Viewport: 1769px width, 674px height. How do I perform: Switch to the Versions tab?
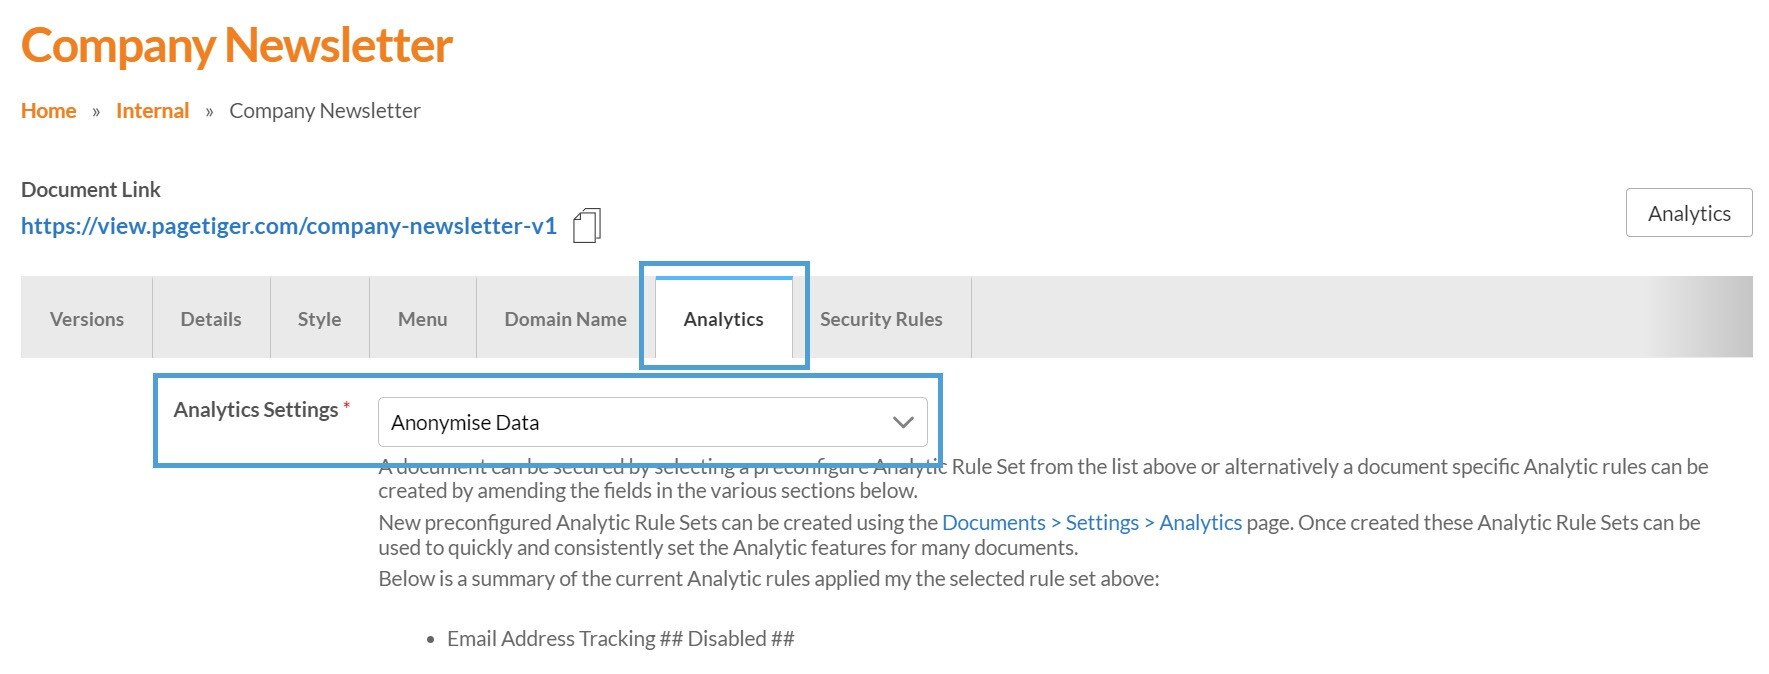tap(87, 319)
